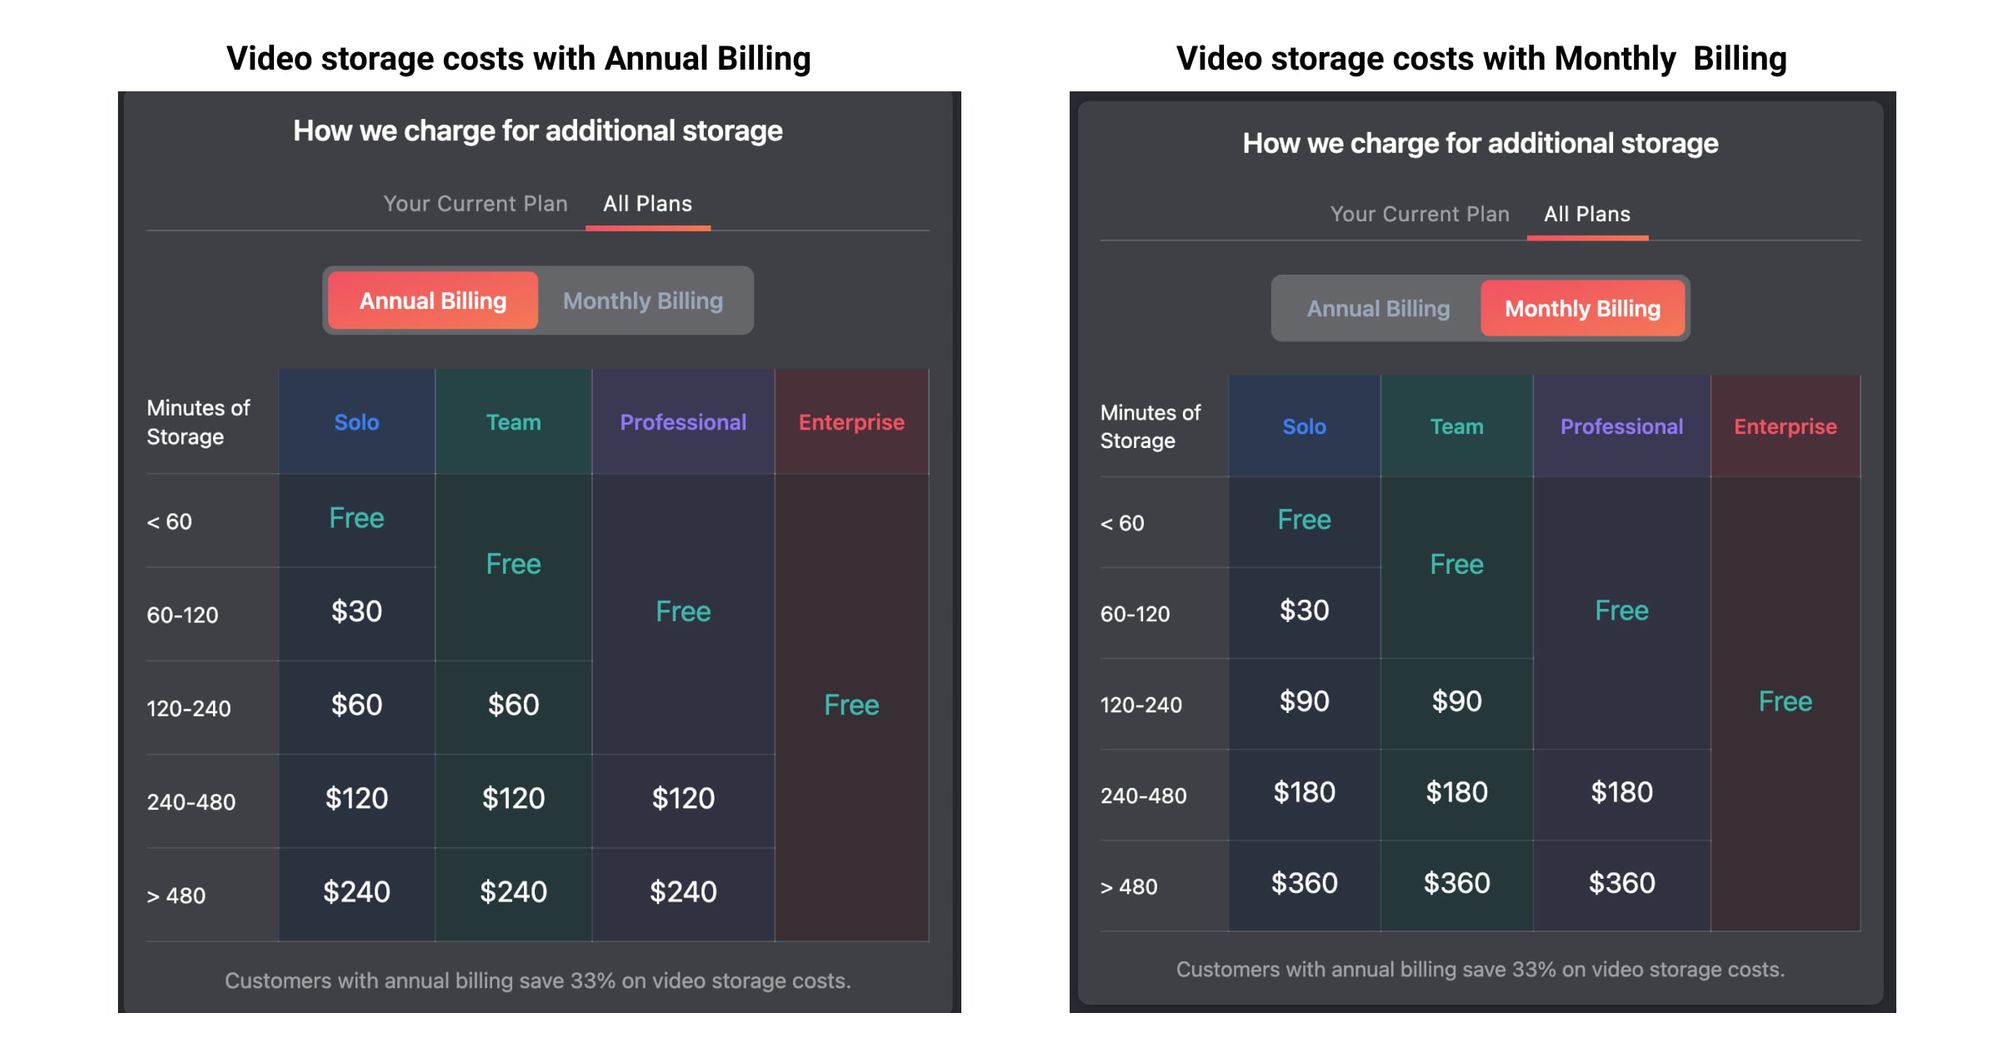Viewport: 2000px width, 1050px height.
Task: Click the Solo column header in annual billing table
Action: (x=356, y=422)
